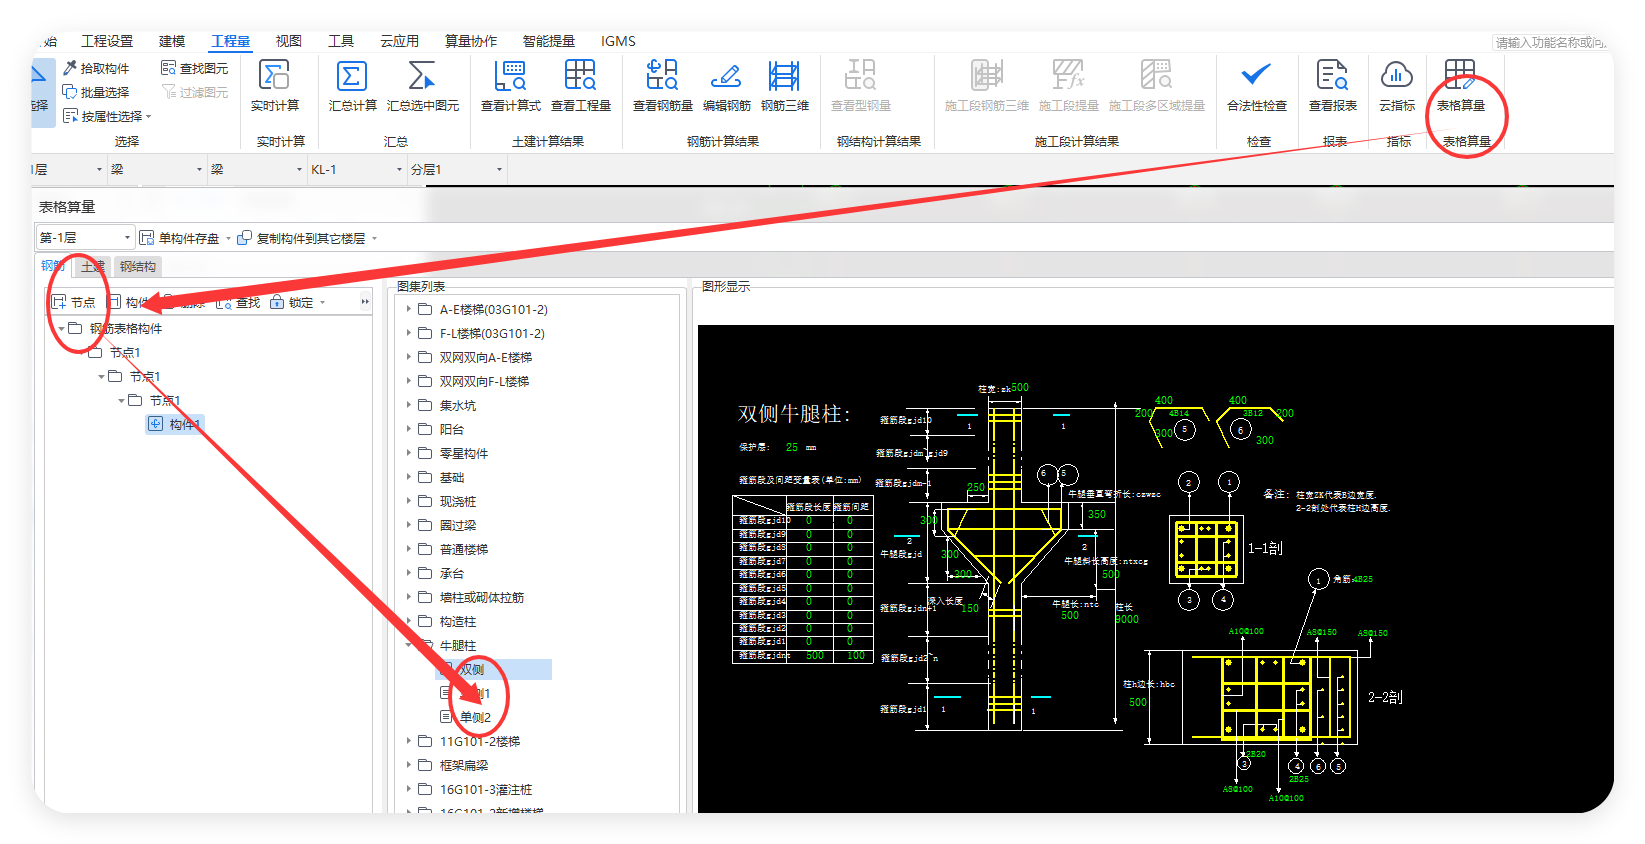Open the 查找图元 find element tool
Screen dimensions: 1645x844
[195, 68]
